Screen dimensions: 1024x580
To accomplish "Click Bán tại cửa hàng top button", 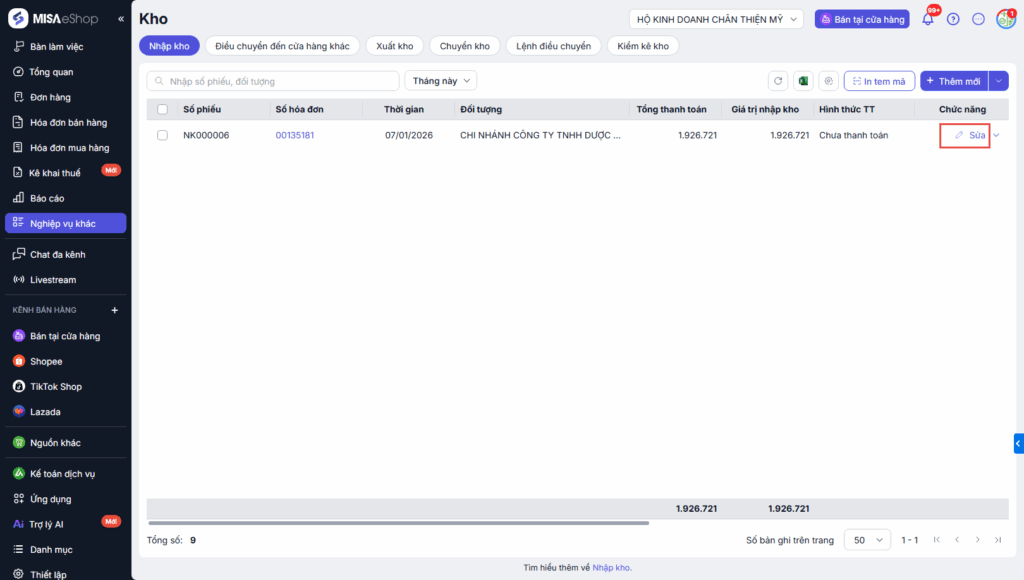I will click(x=862, y=19).
